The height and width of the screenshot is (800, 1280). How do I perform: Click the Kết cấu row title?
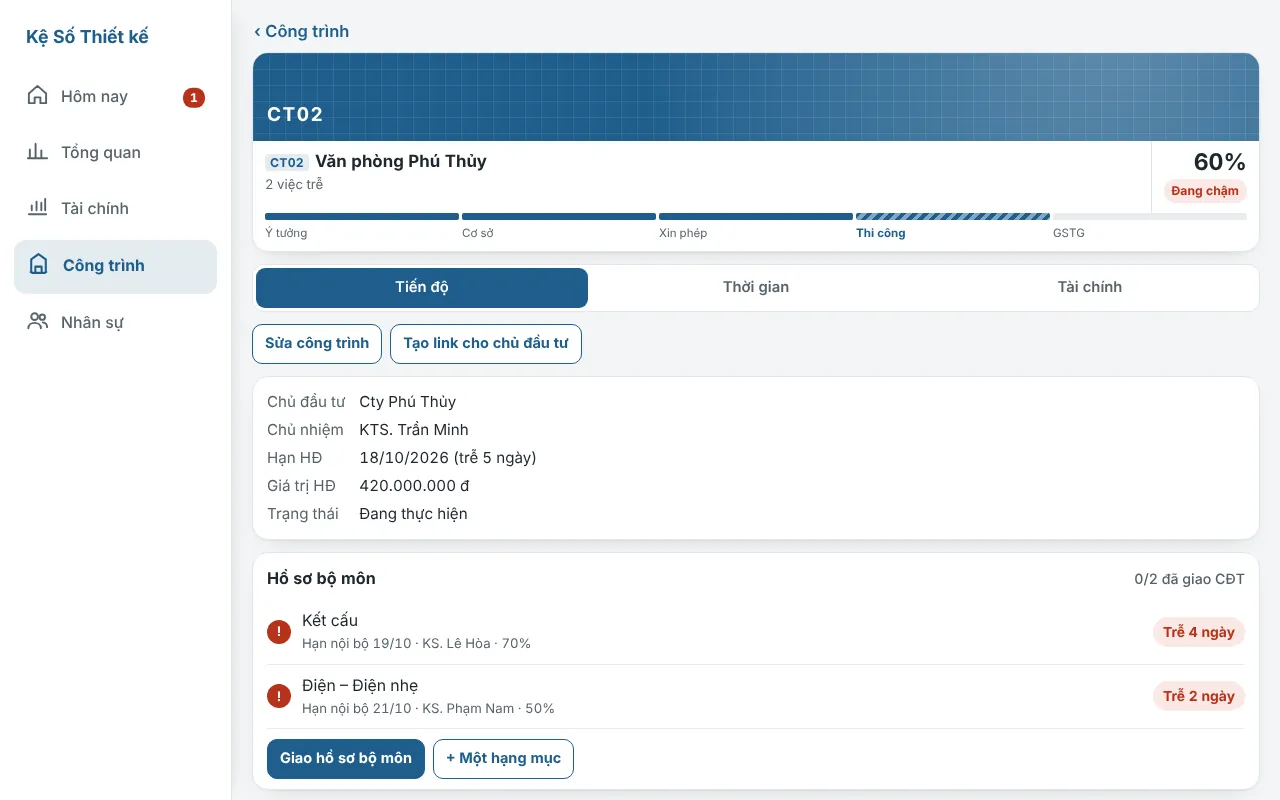(330, 621)
